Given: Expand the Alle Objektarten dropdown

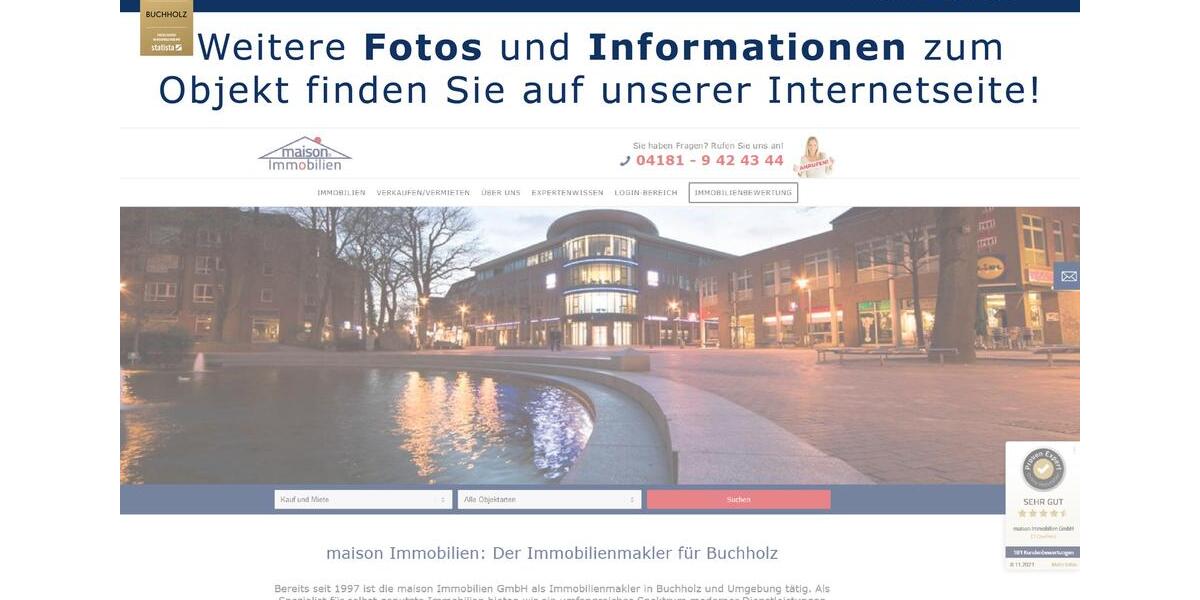Looking at the screenshot, I should 549,499.
